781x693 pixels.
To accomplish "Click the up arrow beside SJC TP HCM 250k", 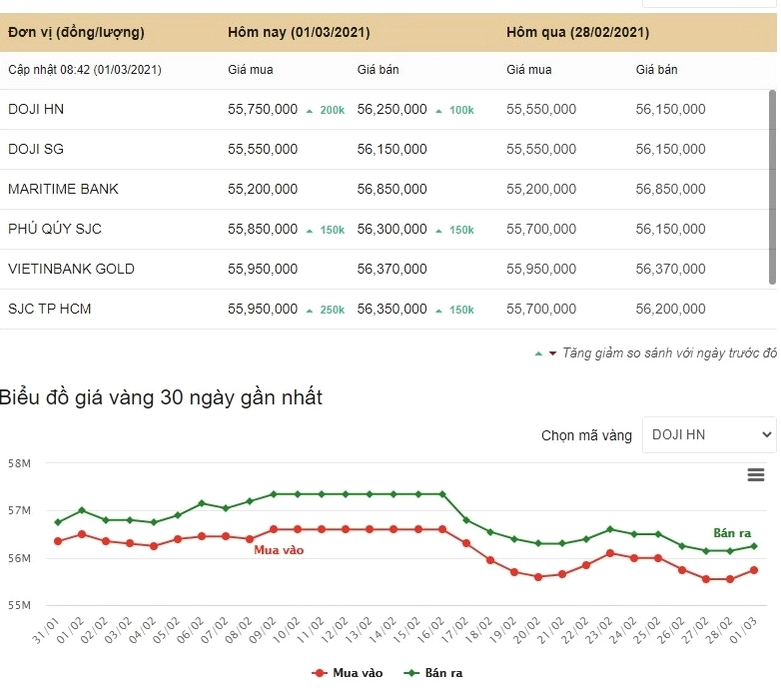I will 309,311.
